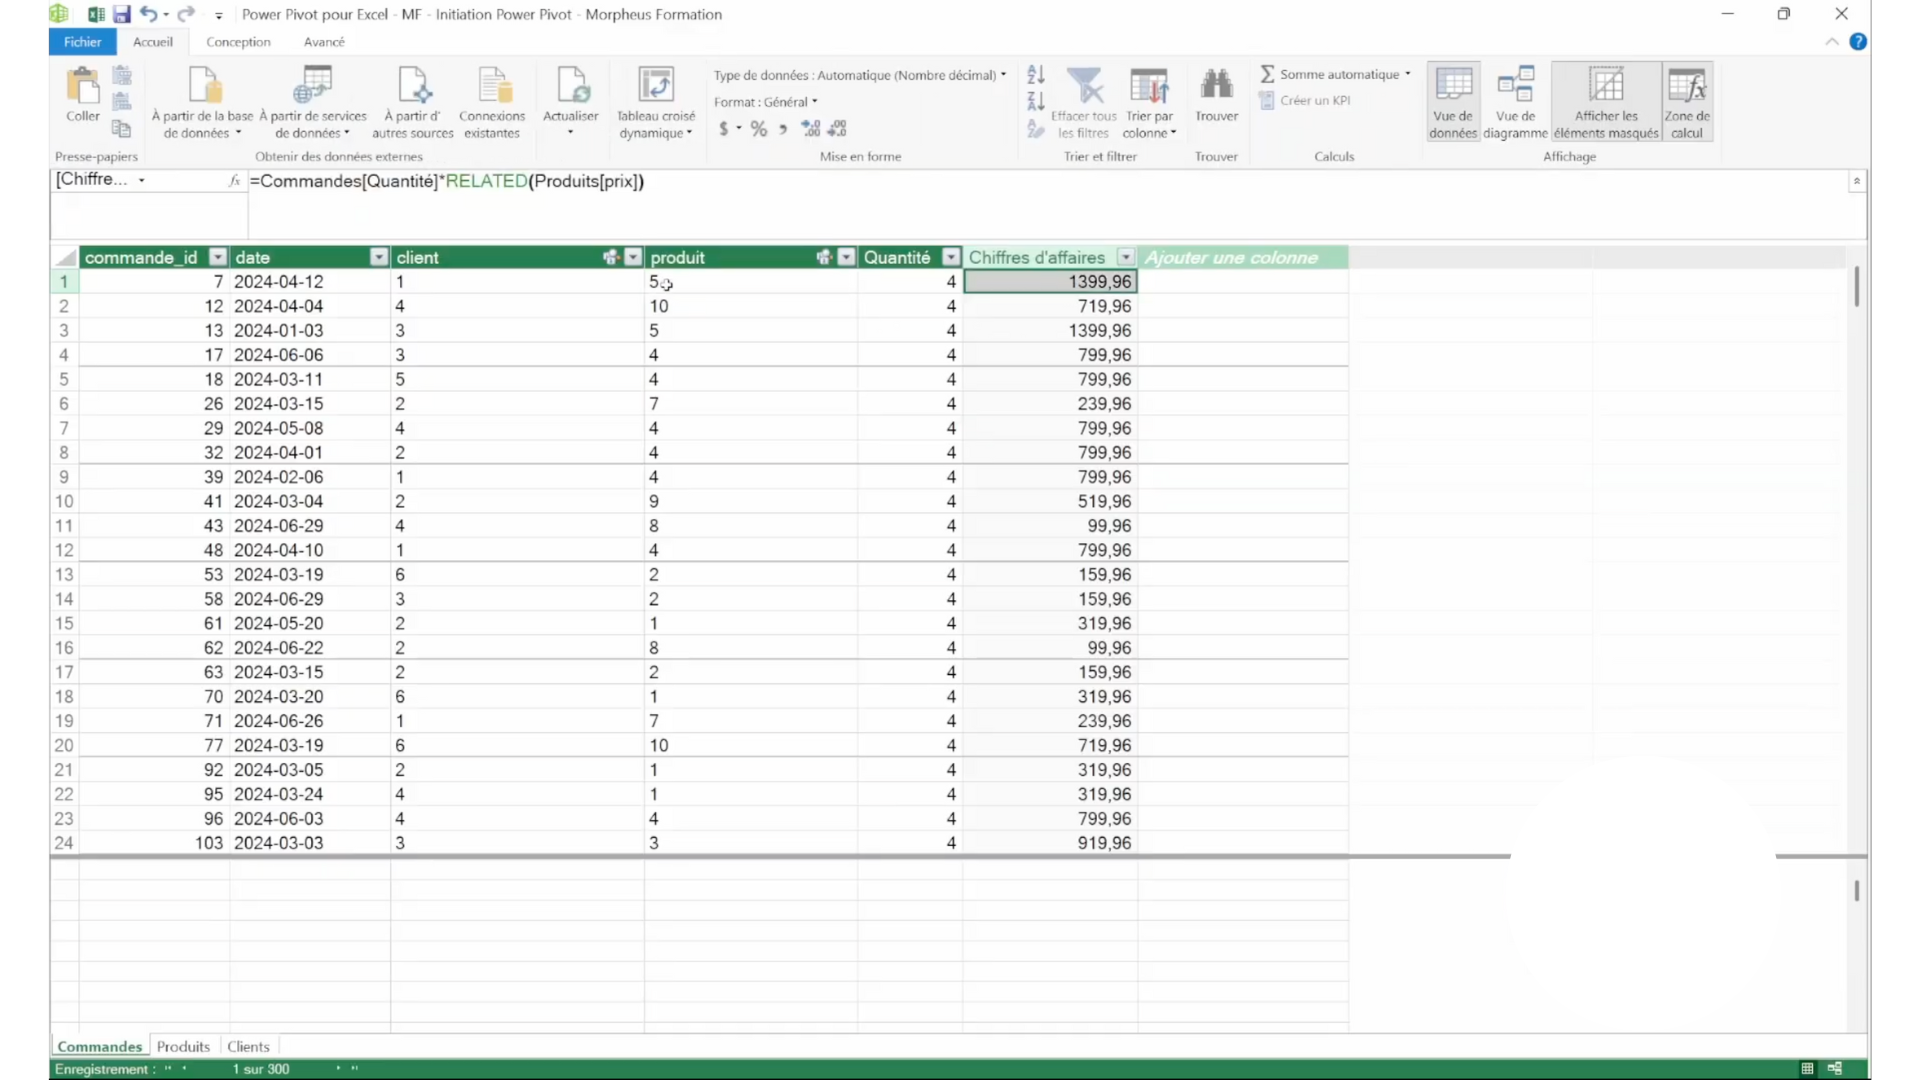Open the Format Général dropdown
Screen dimensions: 1920x1080
click(816, 101)
